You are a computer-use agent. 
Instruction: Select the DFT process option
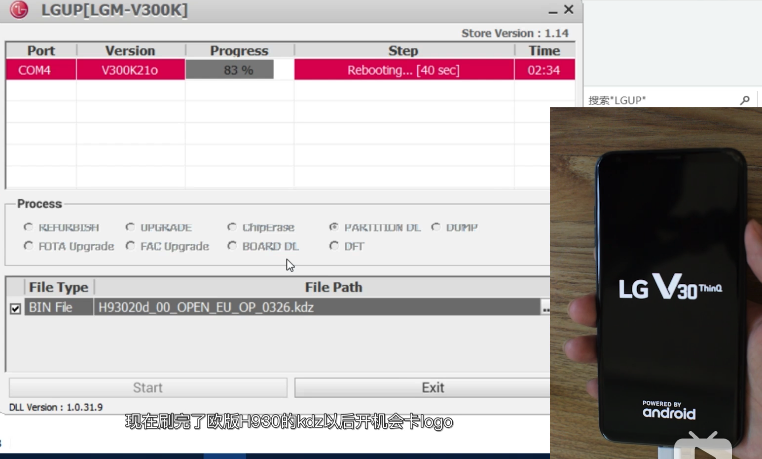(334, 246)
